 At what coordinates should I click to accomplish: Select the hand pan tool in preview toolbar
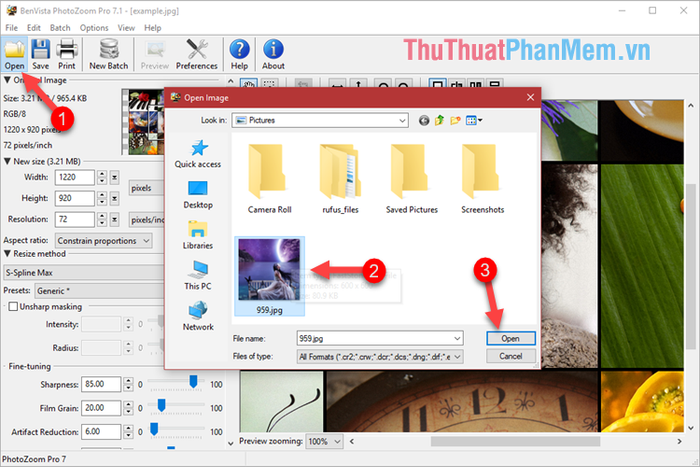click(249, 83)
